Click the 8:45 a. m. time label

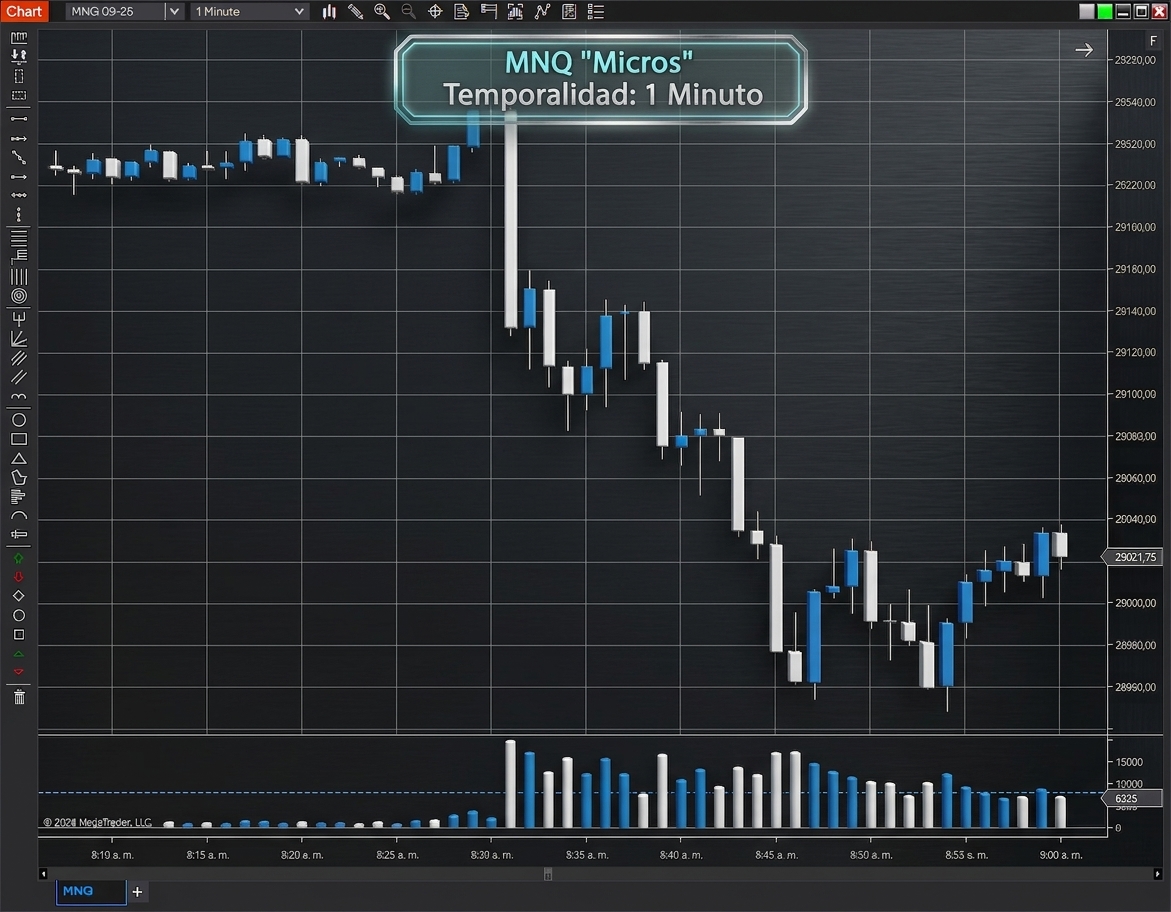point(776,854)
